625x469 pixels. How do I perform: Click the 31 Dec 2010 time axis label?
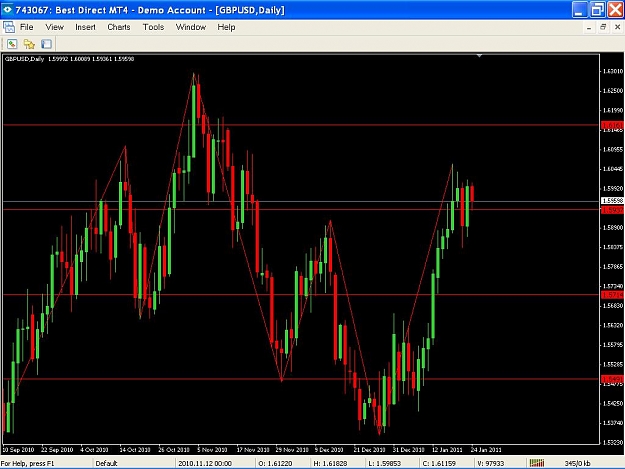coord(409,449)
